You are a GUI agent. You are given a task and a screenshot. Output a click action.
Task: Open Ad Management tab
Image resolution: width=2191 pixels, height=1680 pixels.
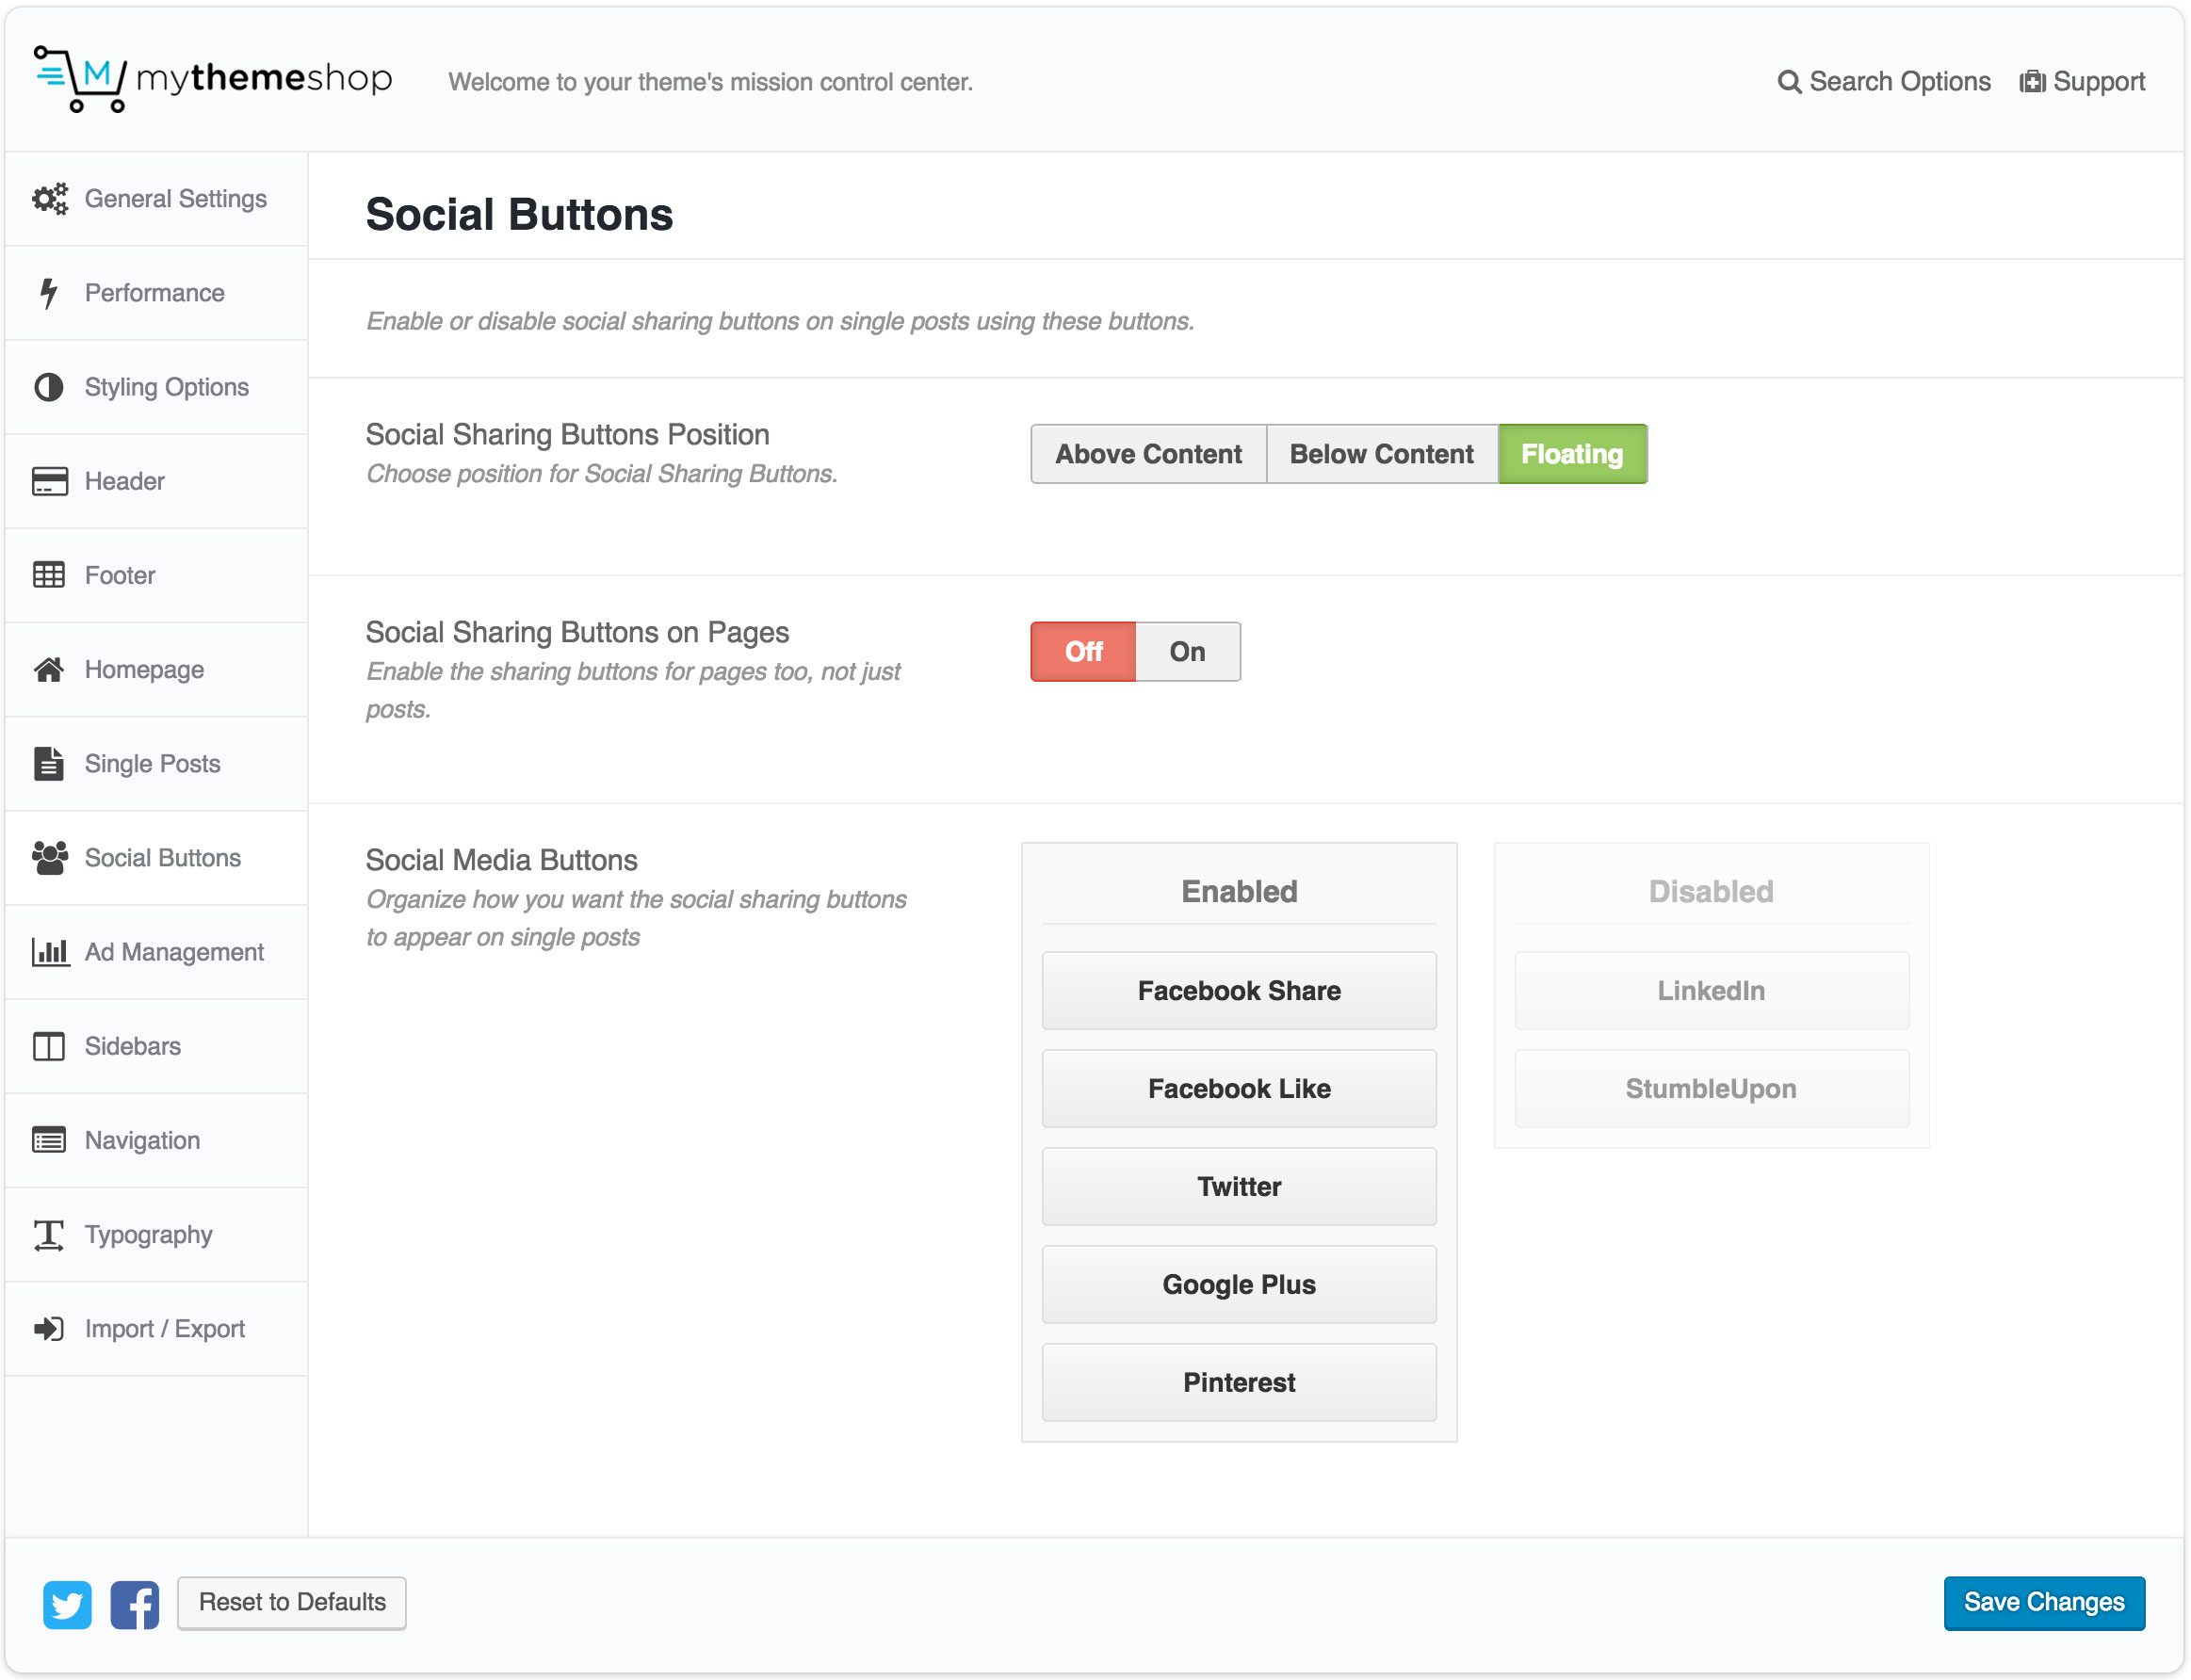point(156,952)
